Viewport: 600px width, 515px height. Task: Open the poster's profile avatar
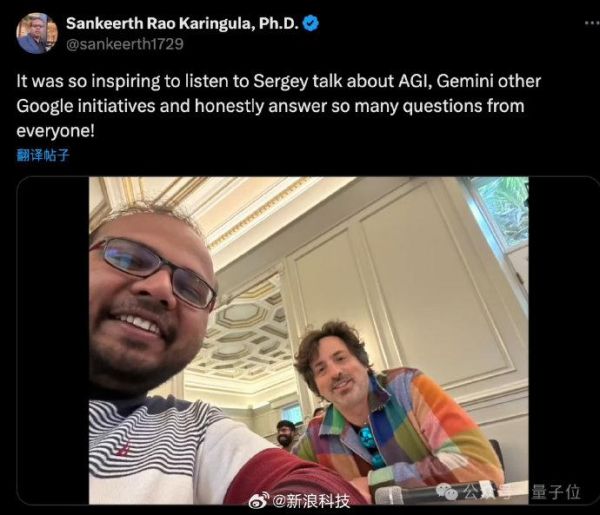(37, 33)
